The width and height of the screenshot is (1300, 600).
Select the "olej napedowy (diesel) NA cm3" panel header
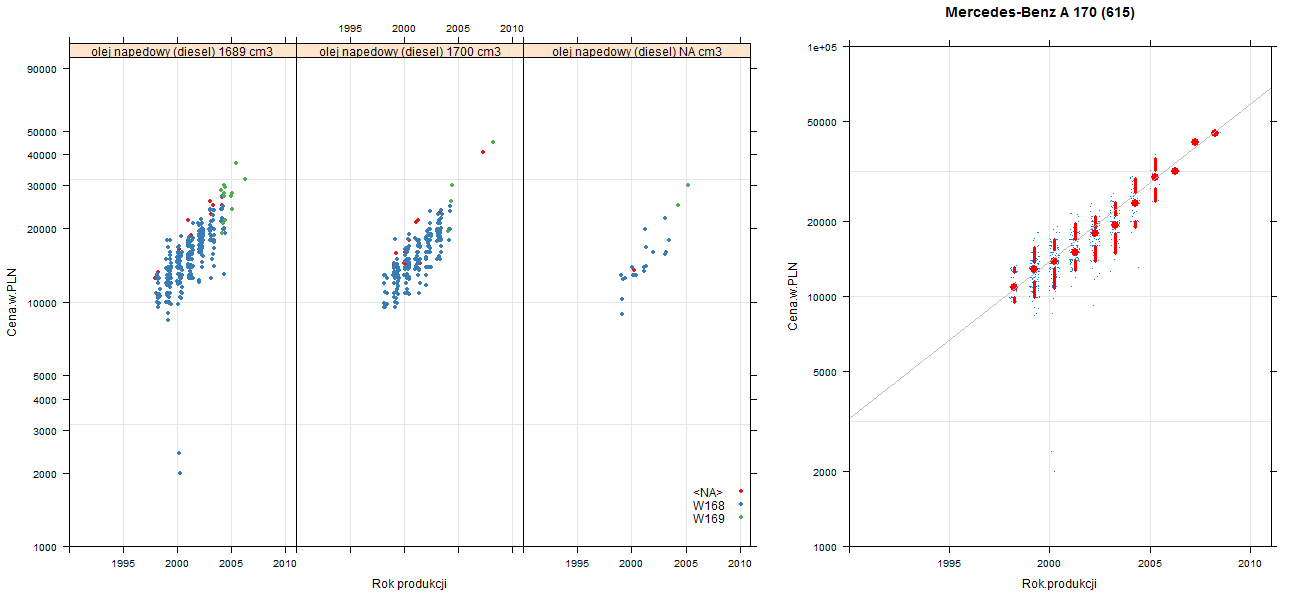tap(637, 51)
